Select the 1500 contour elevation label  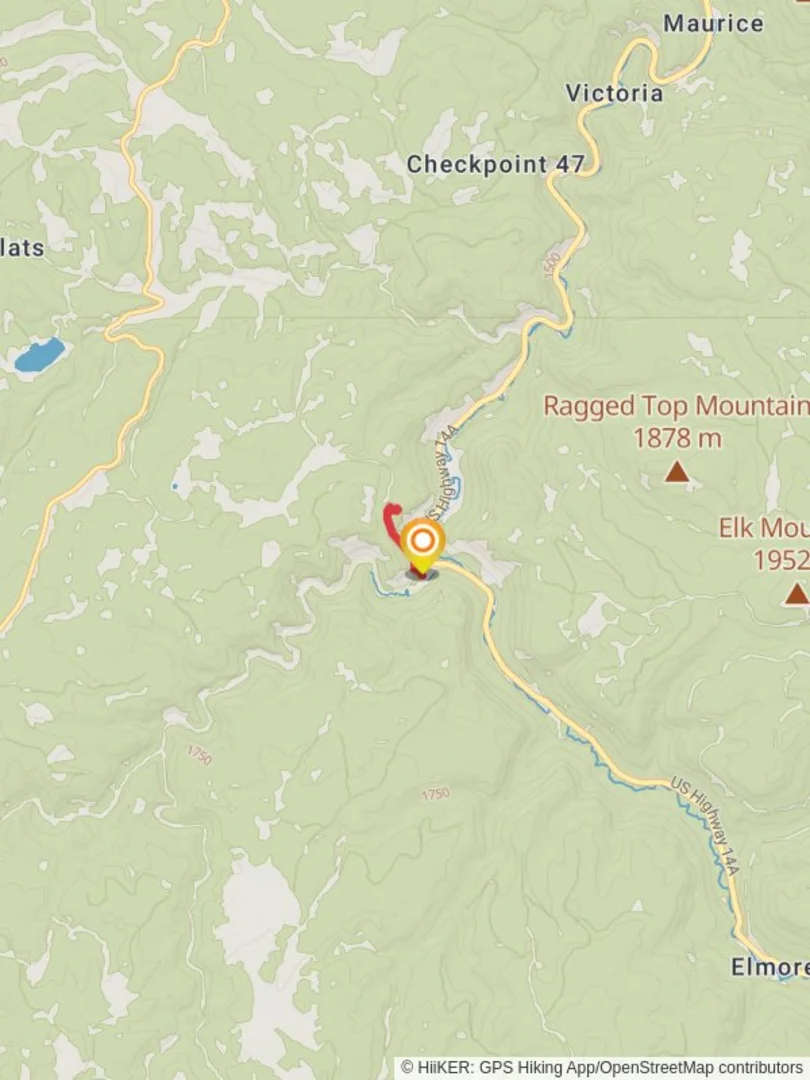click(x=553, y=265)
